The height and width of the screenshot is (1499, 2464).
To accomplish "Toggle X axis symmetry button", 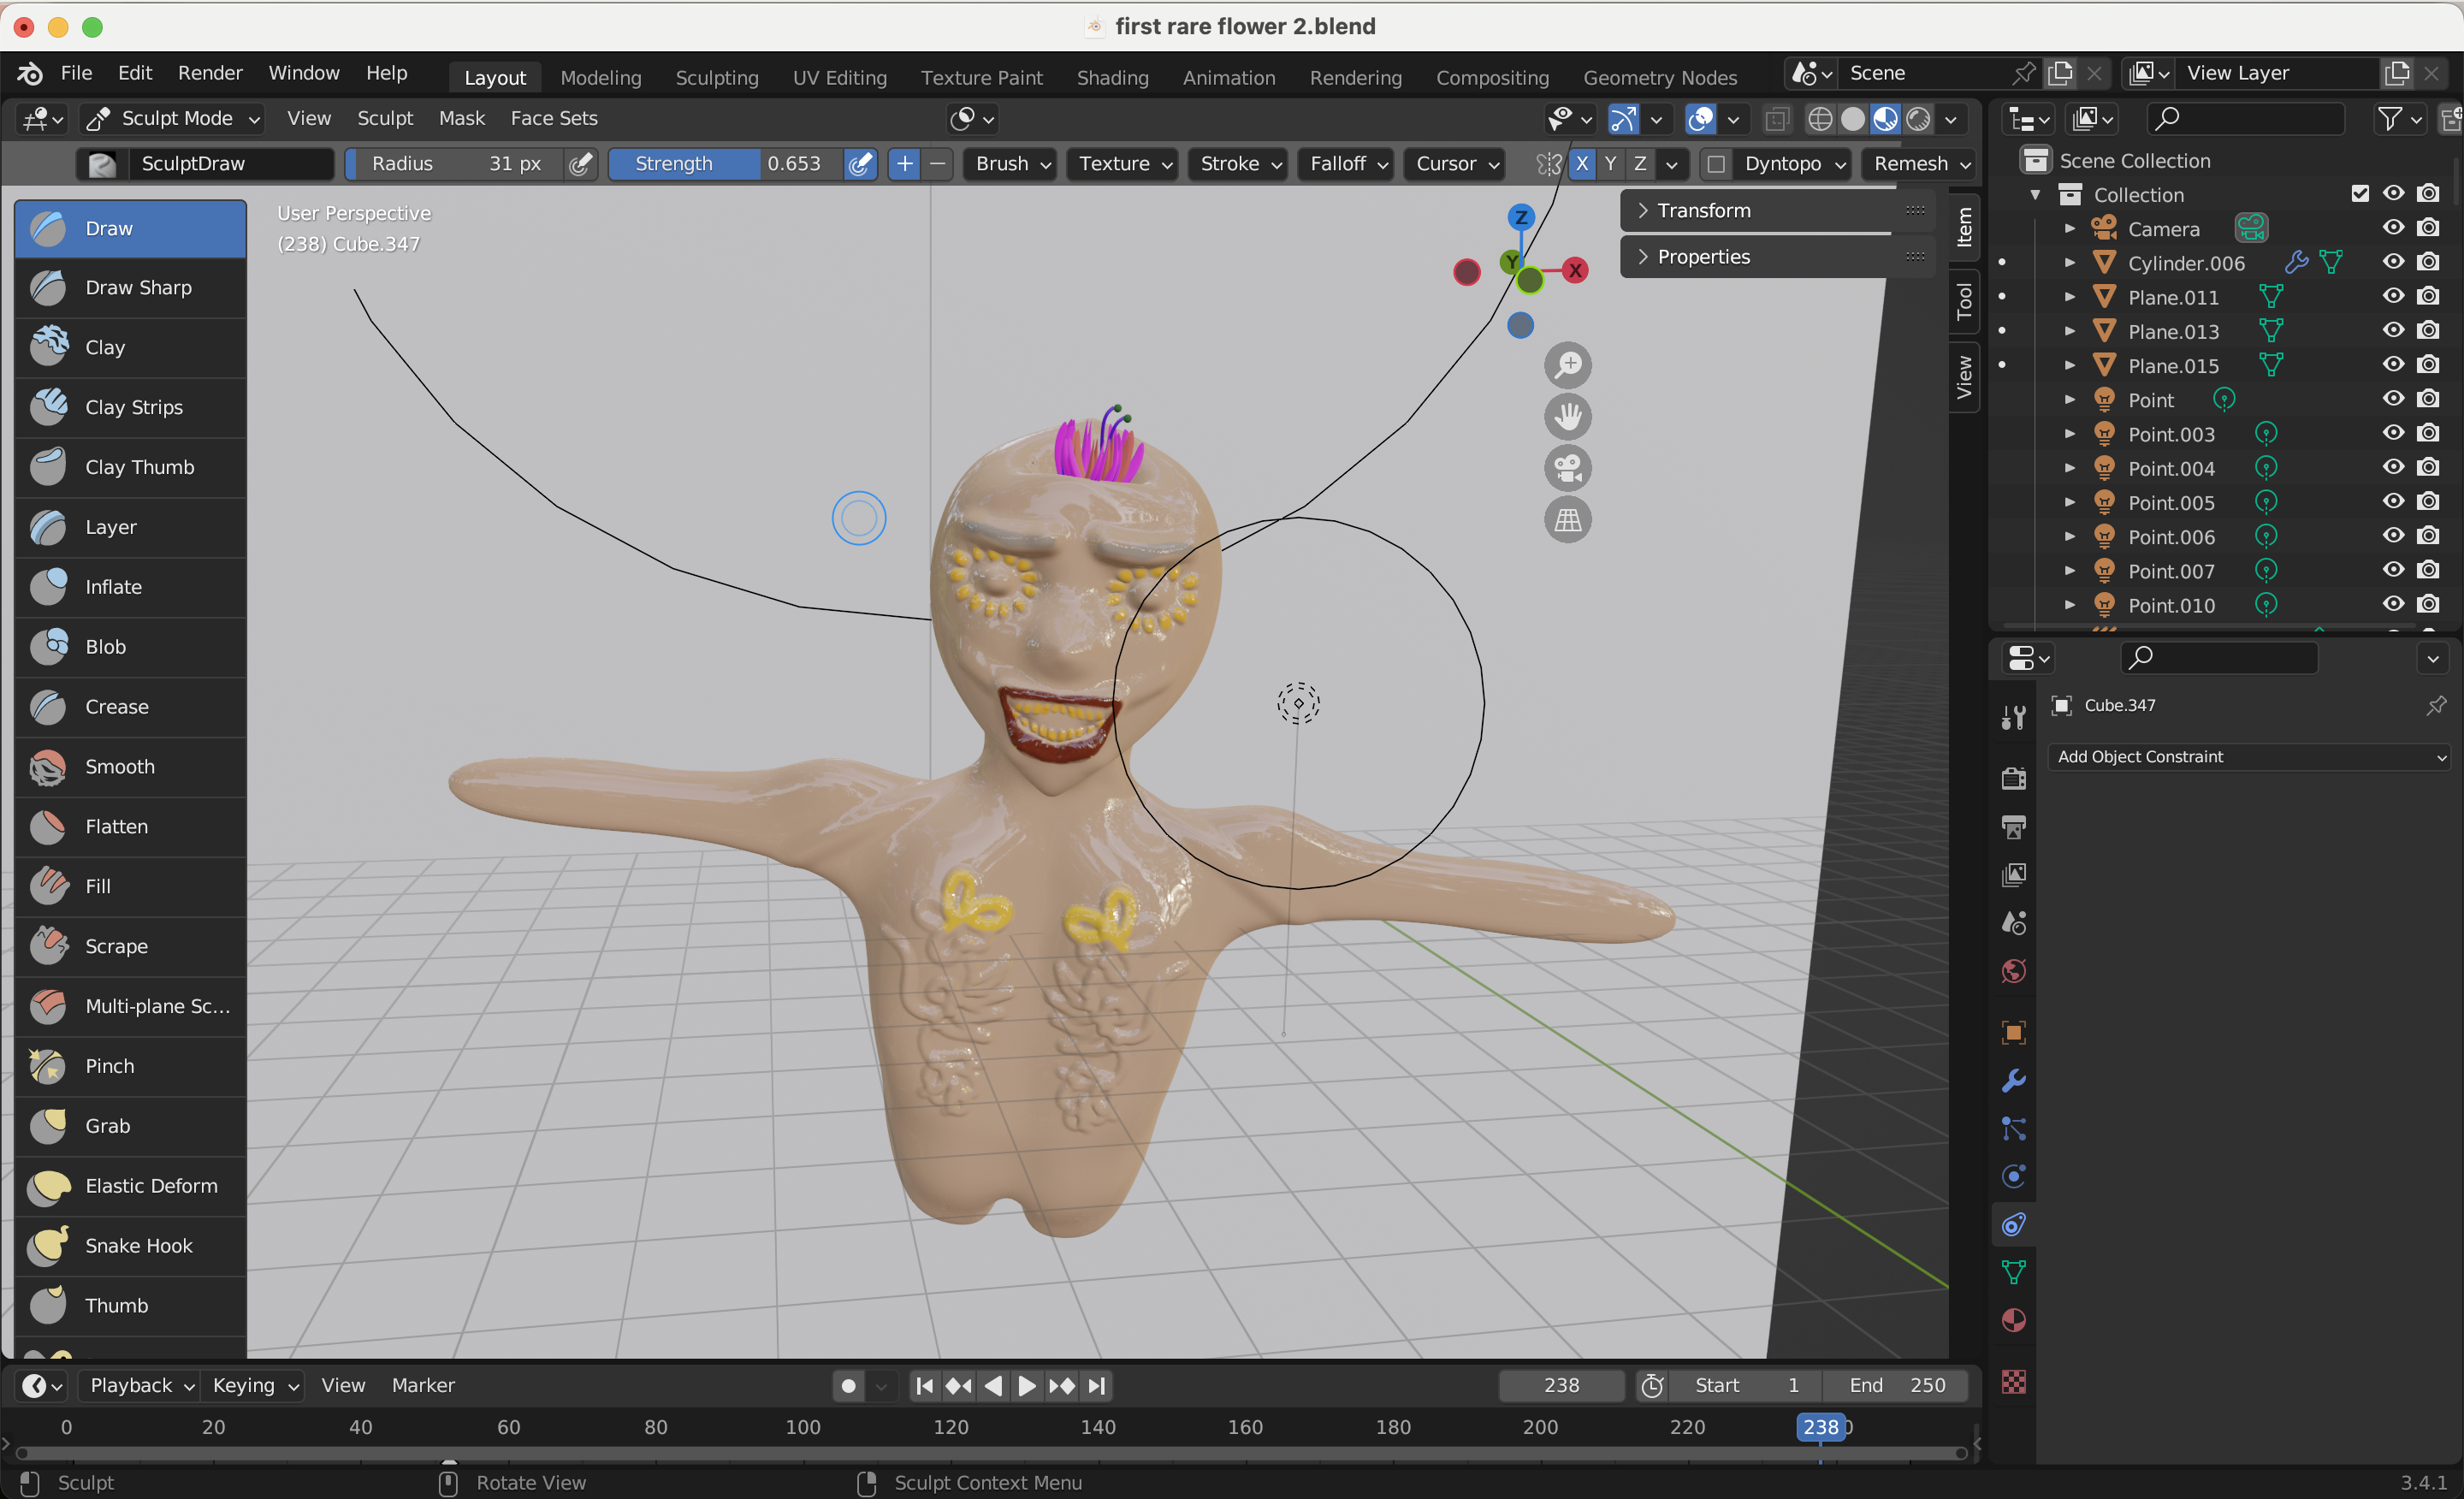I will coord(1581,164).
